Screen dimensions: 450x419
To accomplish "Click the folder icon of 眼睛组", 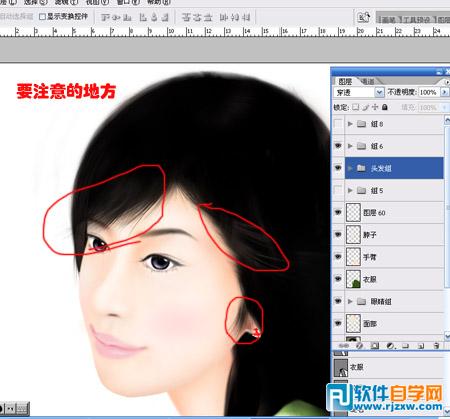I will (362, 302).
